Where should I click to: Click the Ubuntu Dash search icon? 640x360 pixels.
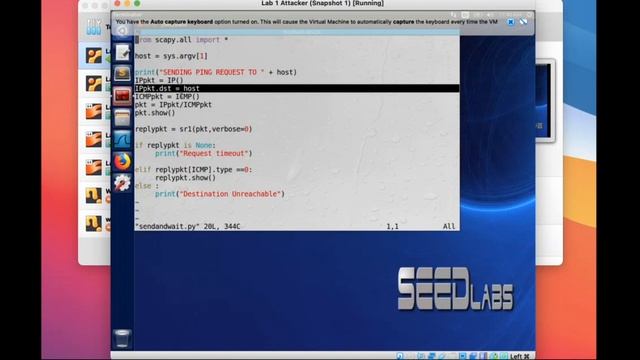(x=122, y=31)
